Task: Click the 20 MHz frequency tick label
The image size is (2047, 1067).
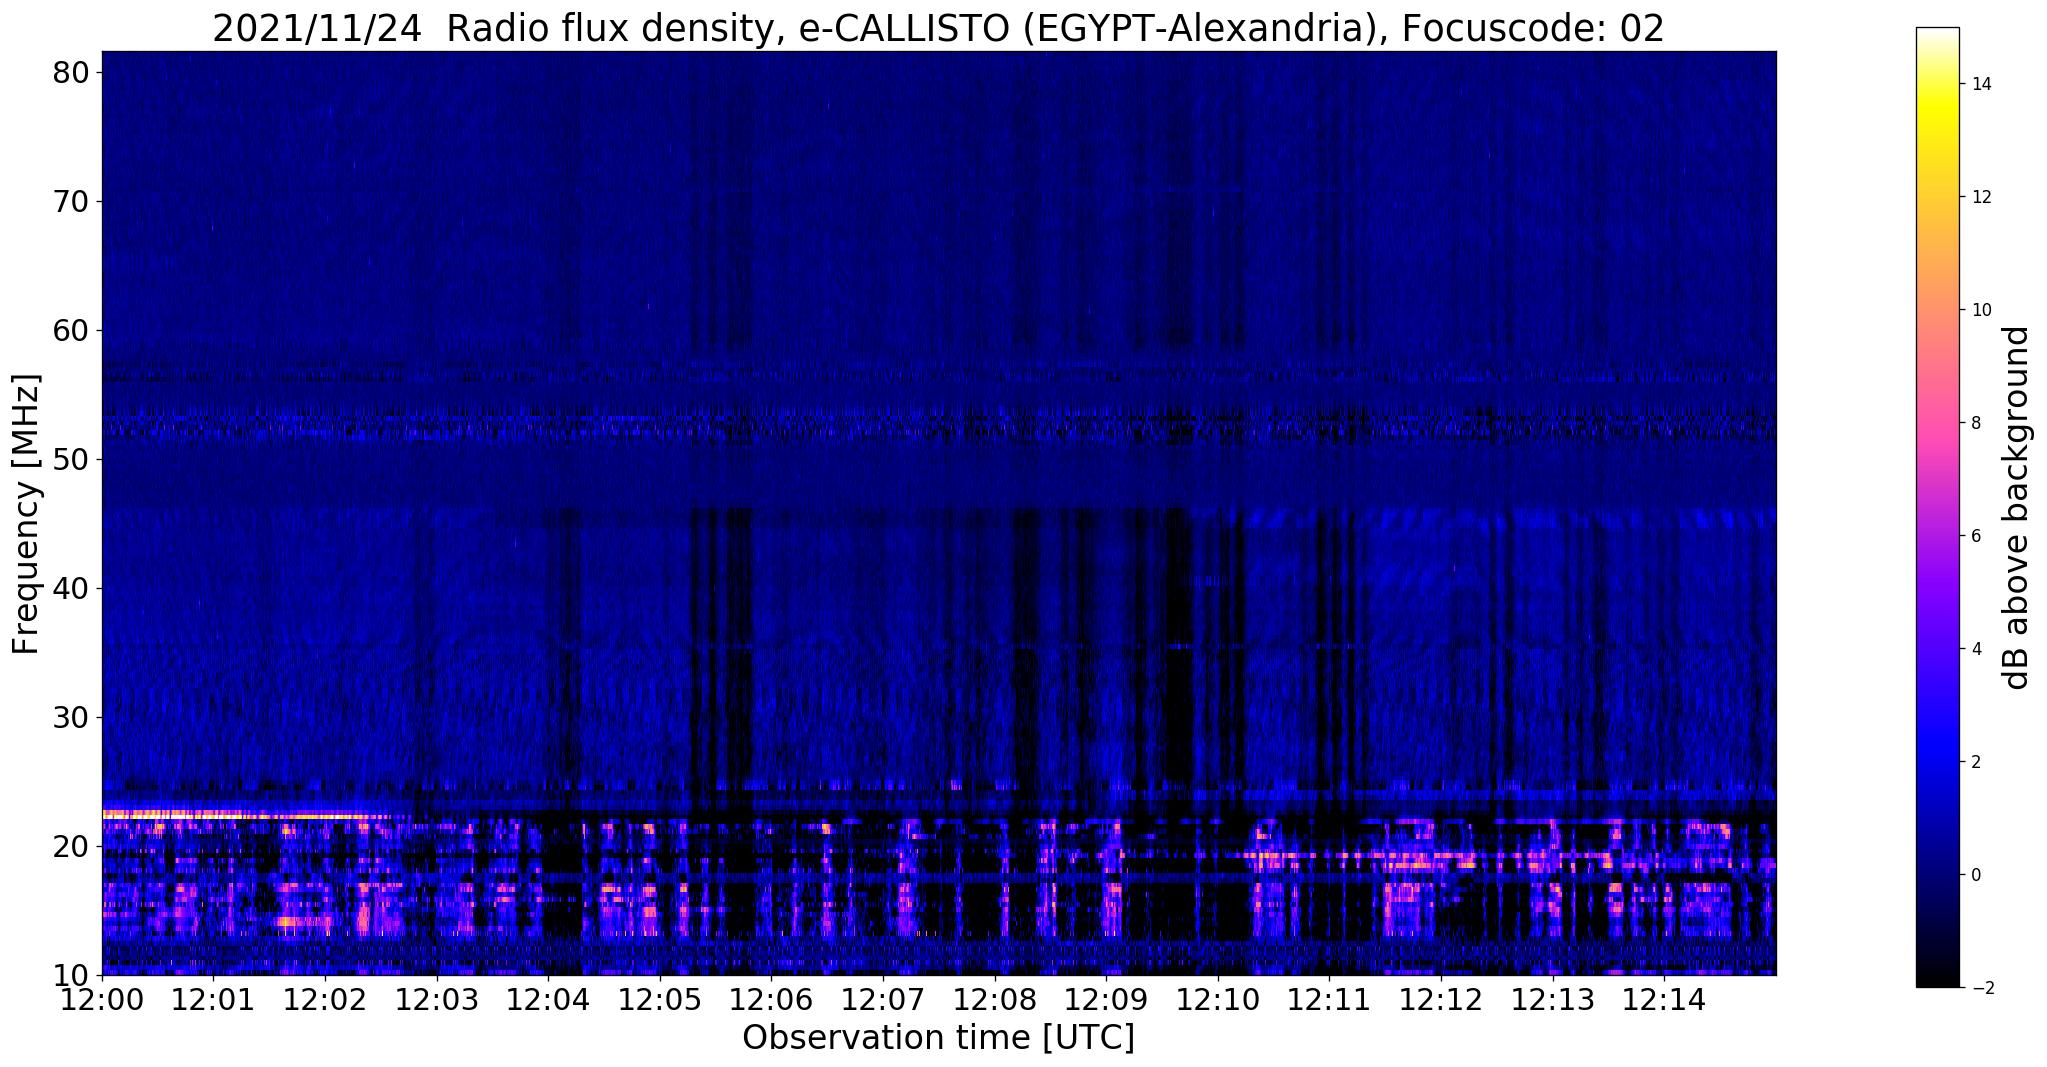Action: tap(73, 846)
